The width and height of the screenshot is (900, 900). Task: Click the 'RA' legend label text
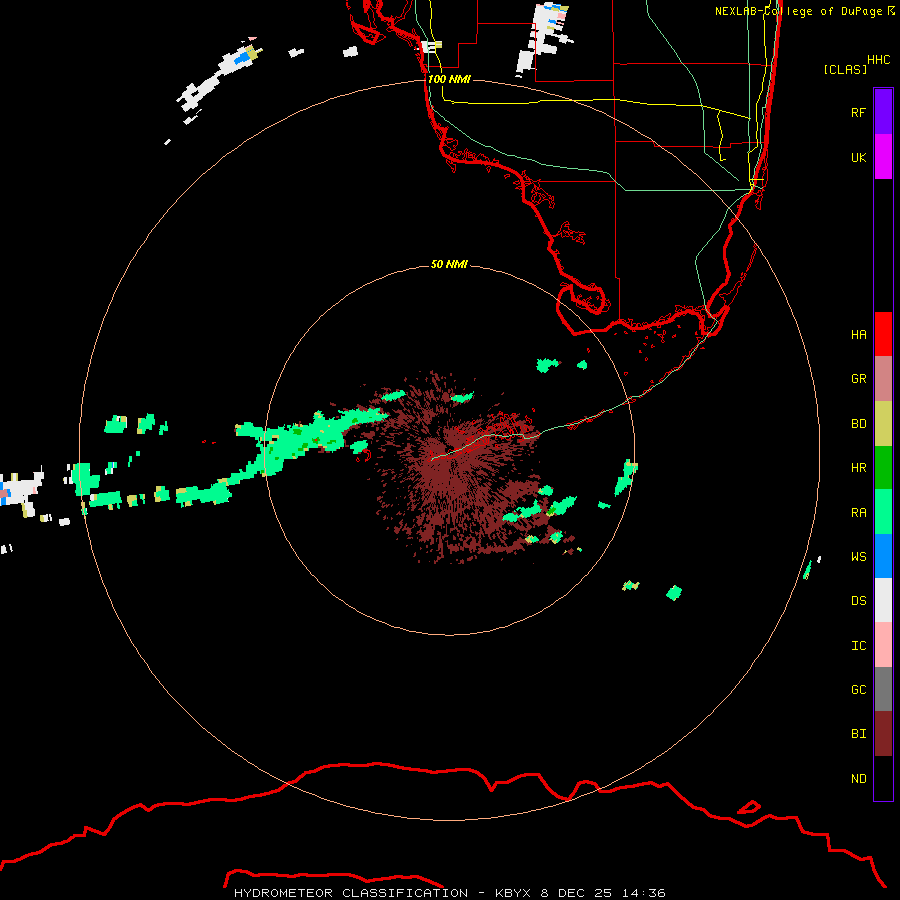pos(858,513)
